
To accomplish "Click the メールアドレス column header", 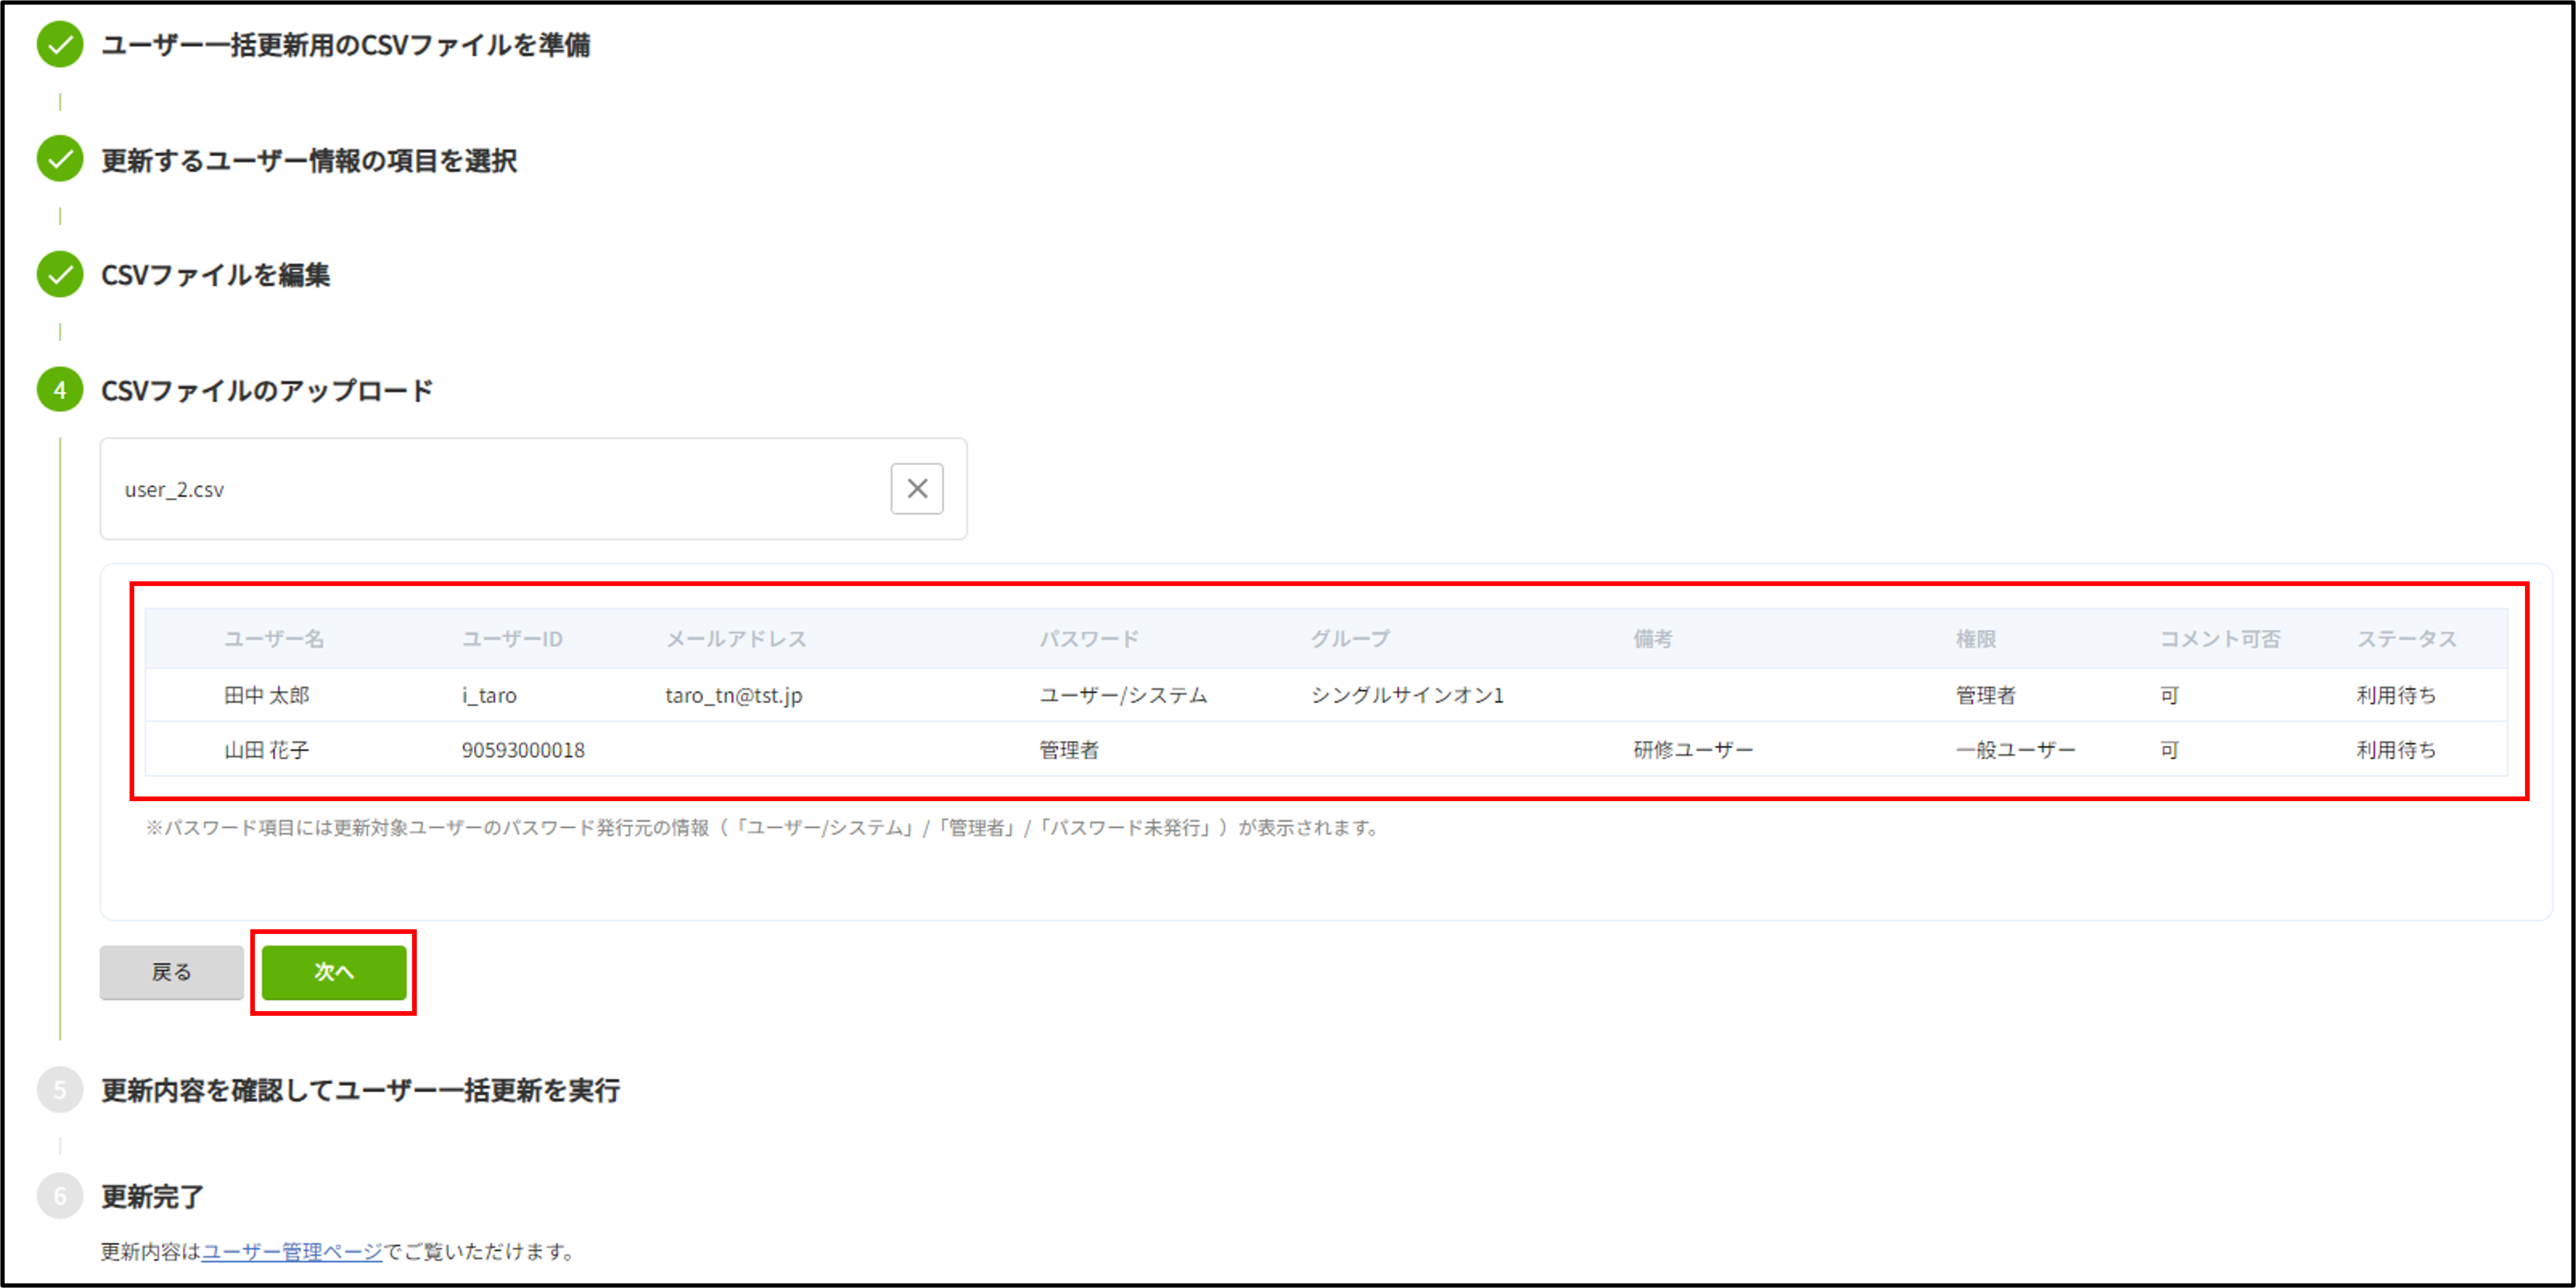I will (x=736, y=639).
